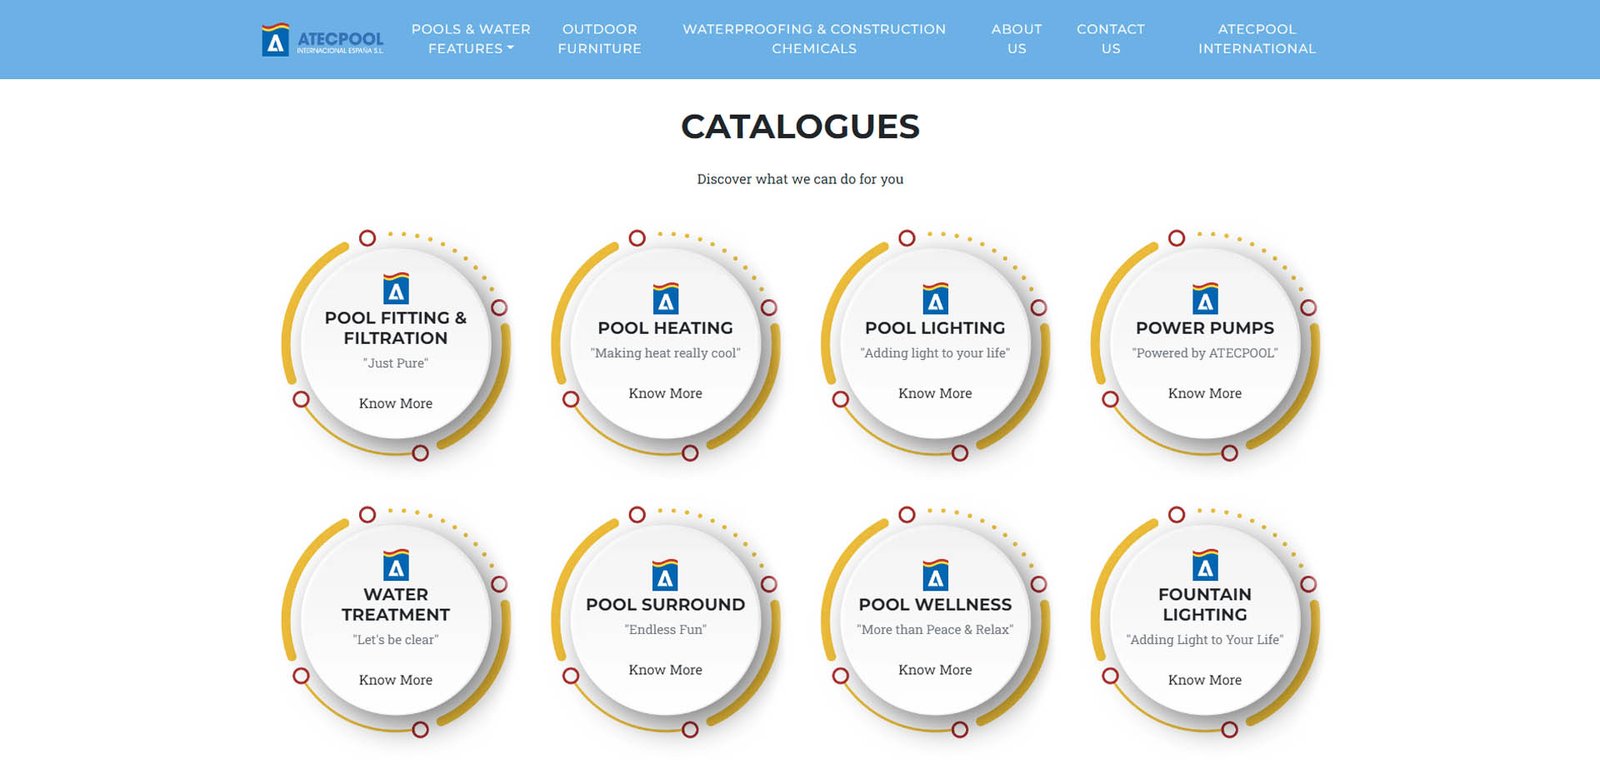1600x774 pixels.
Task: Click the logo icon above Pool Heating
Action: click(665, 298)
